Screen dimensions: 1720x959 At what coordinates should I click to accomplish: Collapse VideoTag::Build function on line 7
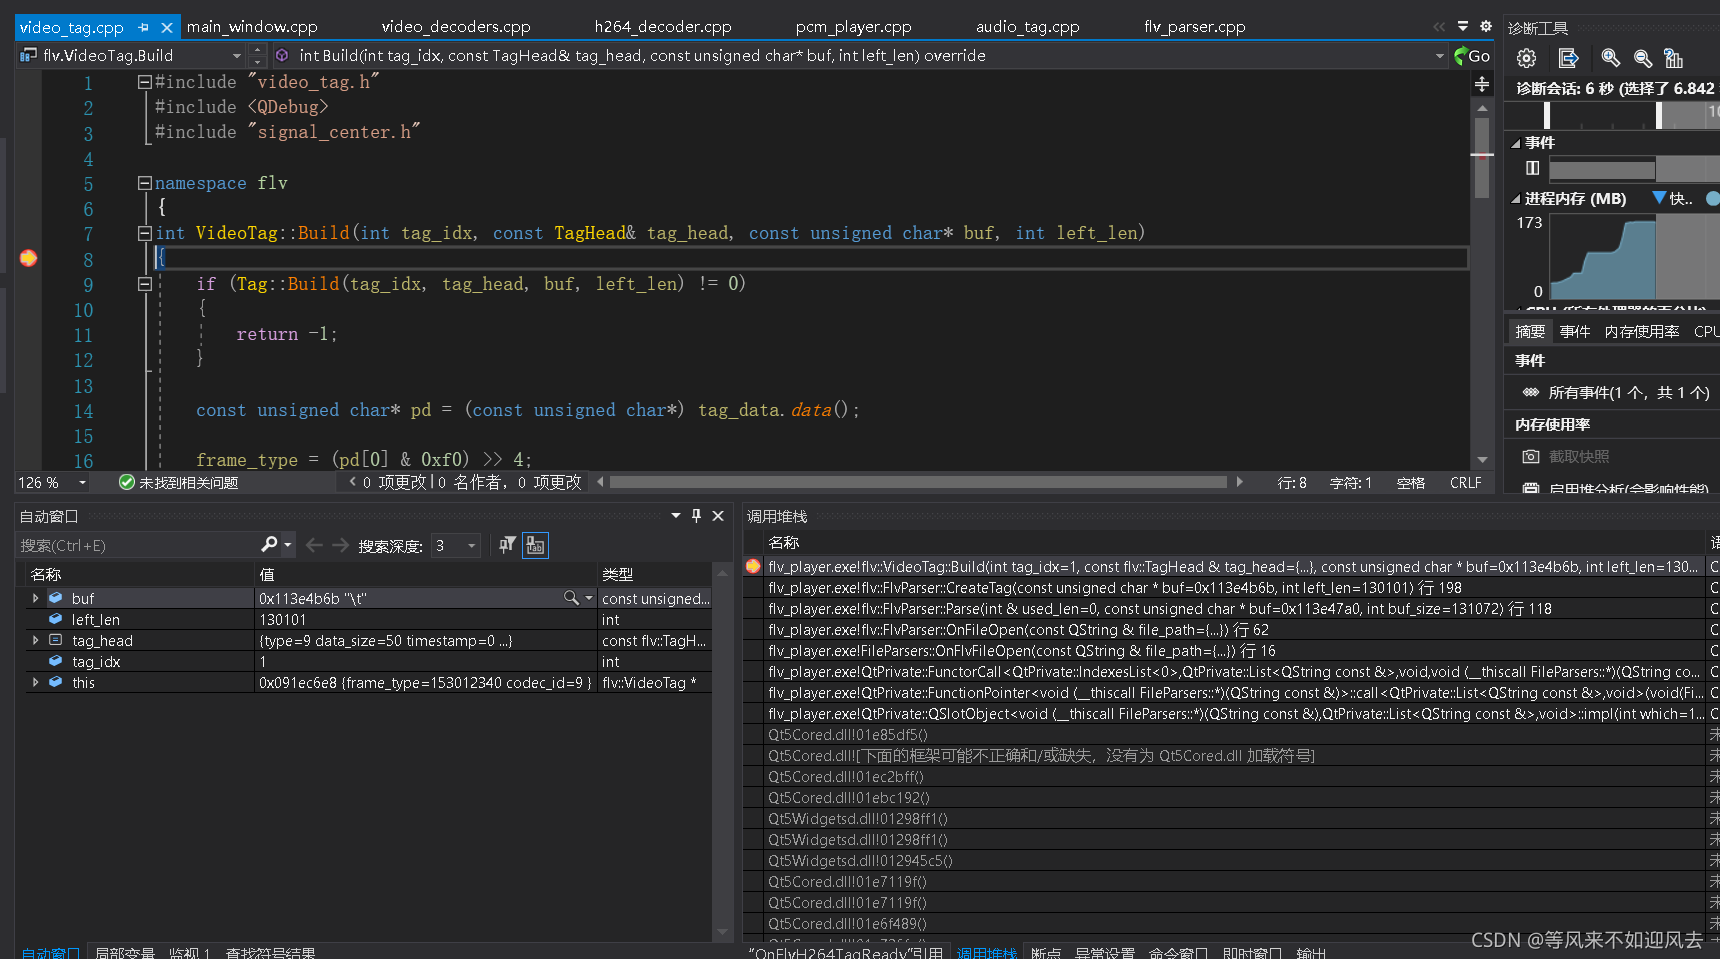(x=144, y=233)
